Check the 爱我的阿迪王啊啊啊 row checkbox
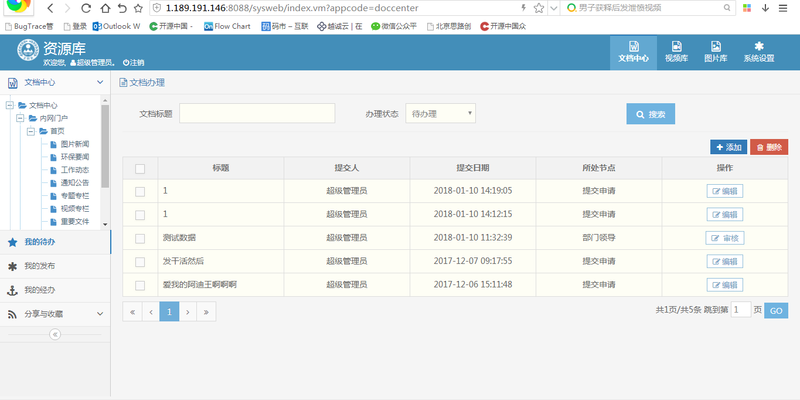This screenshot has width=800, height=400. click(x=140, y=285)
